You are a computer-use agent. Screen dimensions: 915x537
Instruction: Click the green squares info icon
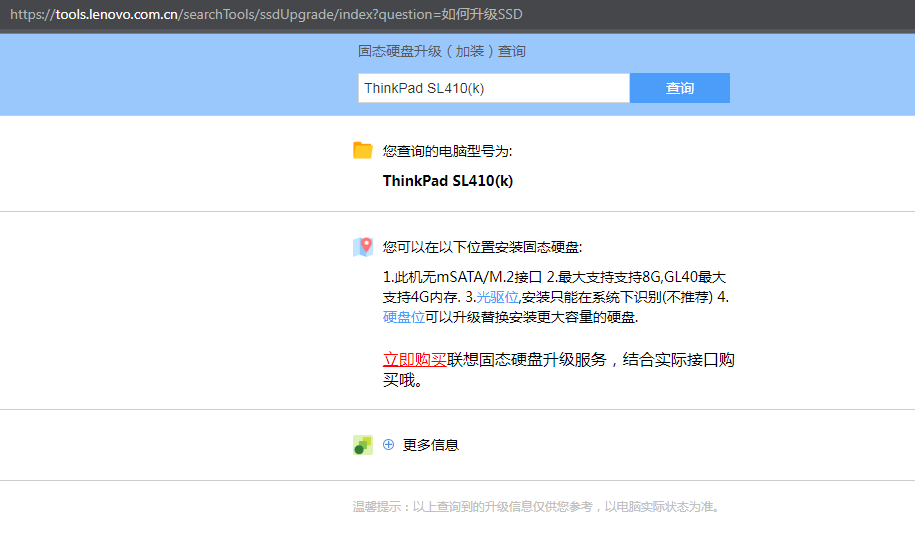click(362, 445)
